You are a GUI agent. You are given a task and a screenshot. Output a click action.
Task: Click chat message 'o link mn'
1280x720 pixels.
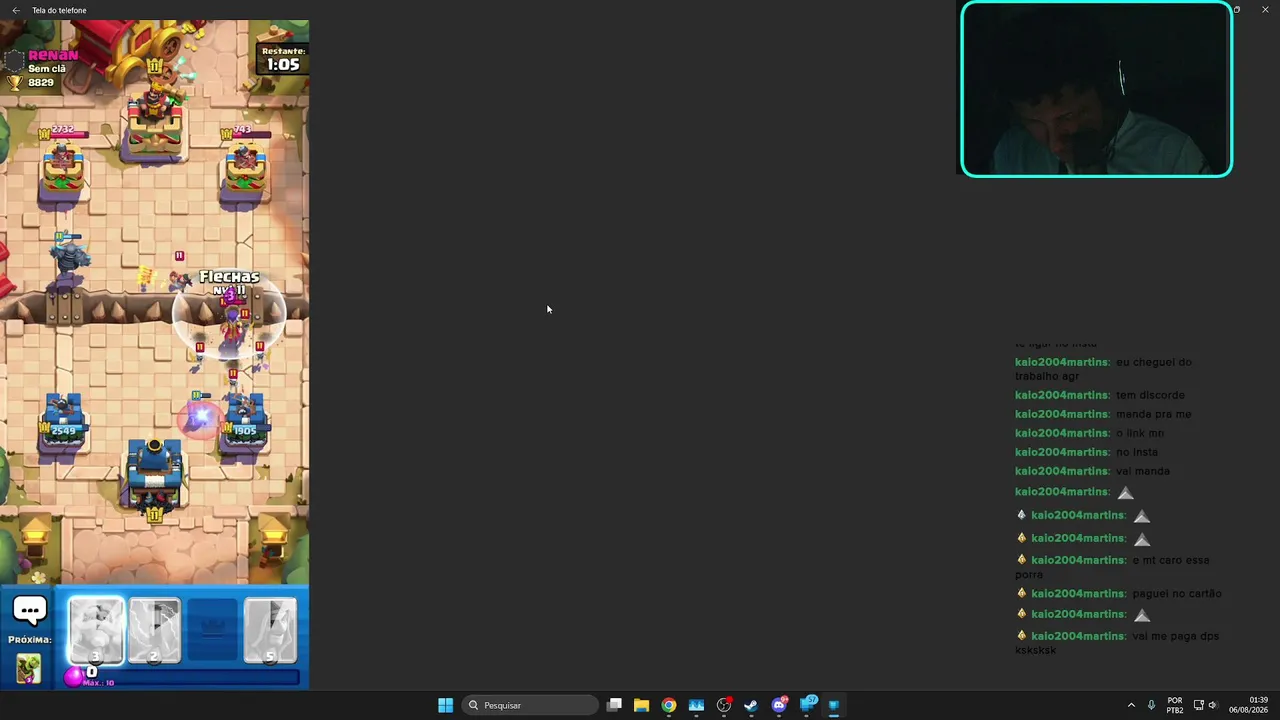point(1140,433)
